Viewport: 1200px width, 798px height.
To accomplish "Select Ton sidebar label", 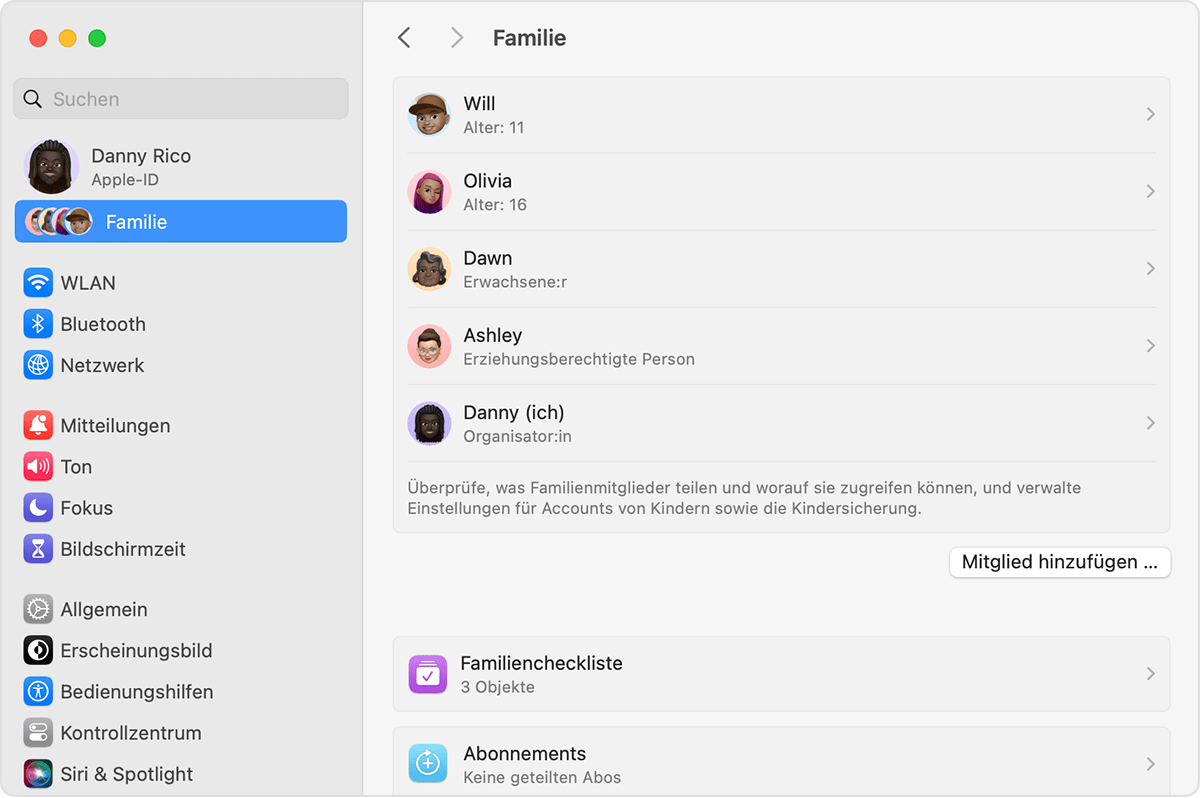I will coord(76,467).
